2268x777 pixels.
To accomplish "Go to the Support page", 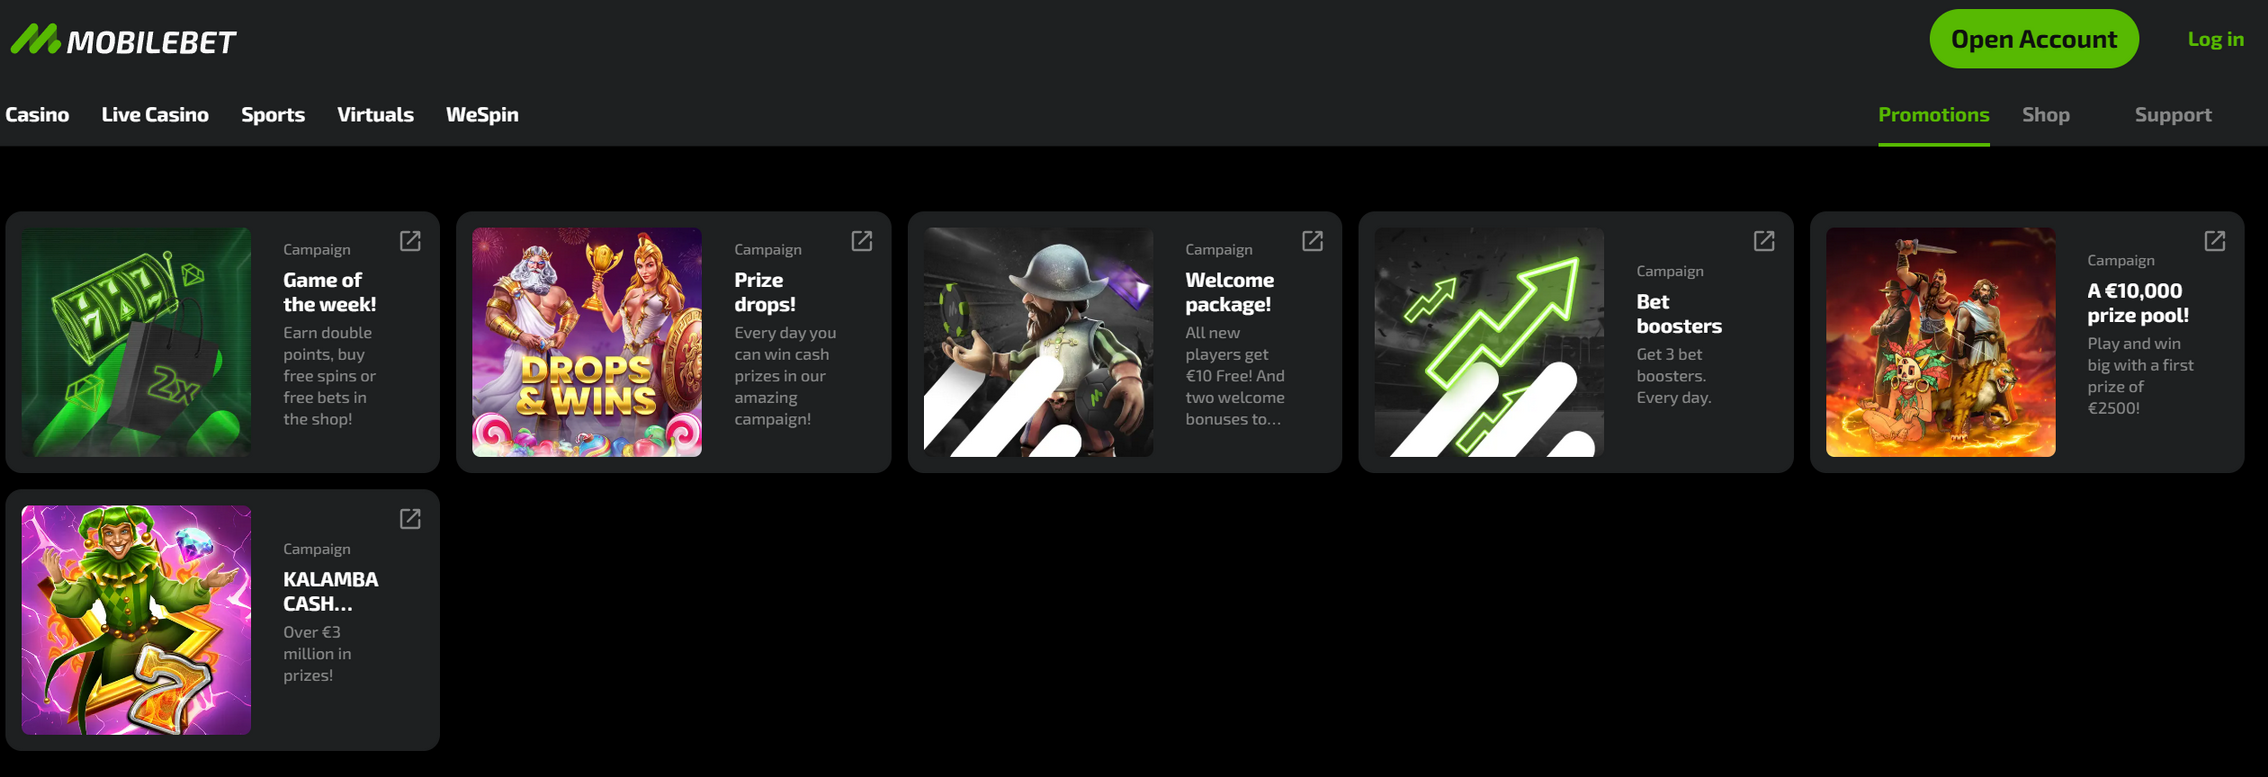I will 2173,114.
